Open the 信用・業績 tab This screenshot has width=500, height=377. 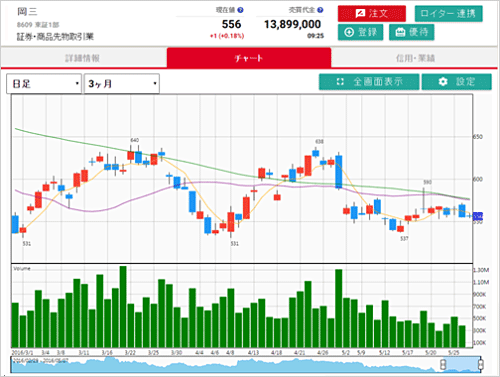tap(415, 58)
